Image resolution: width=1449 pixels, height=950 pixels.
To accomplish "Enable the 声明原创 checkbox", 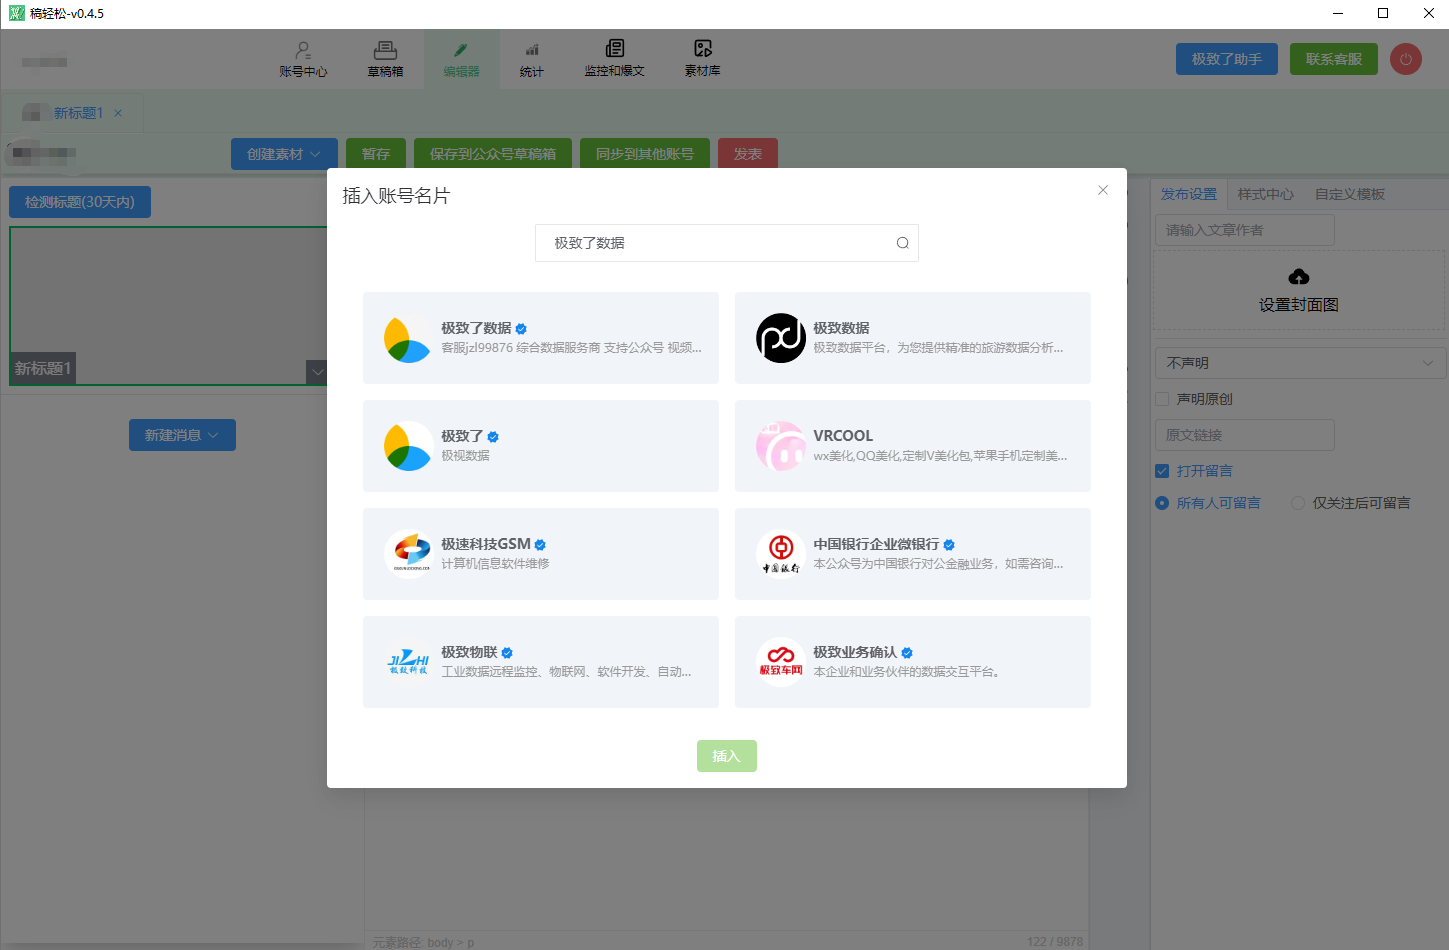I will click(1162, 399).
